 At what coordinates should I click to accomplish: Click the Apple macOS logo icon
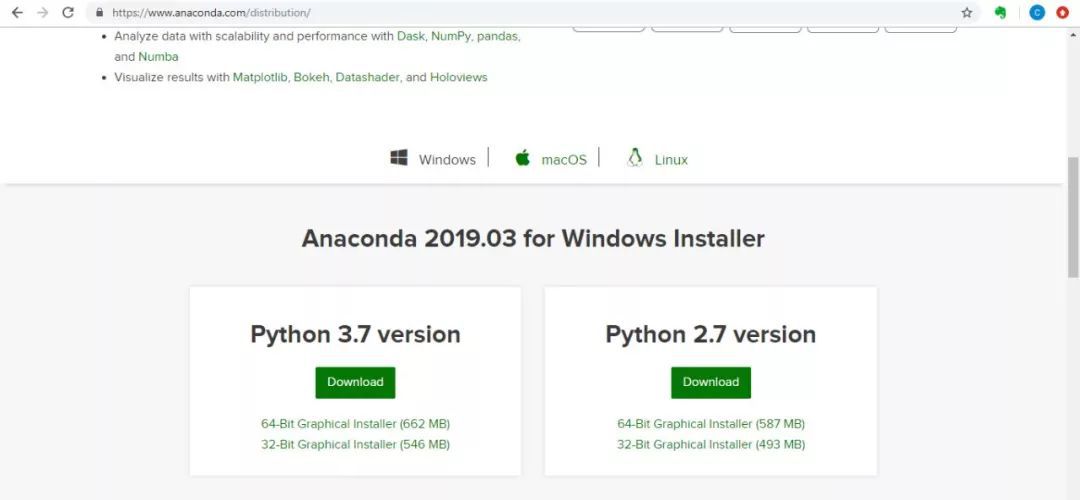click(523, 158)
